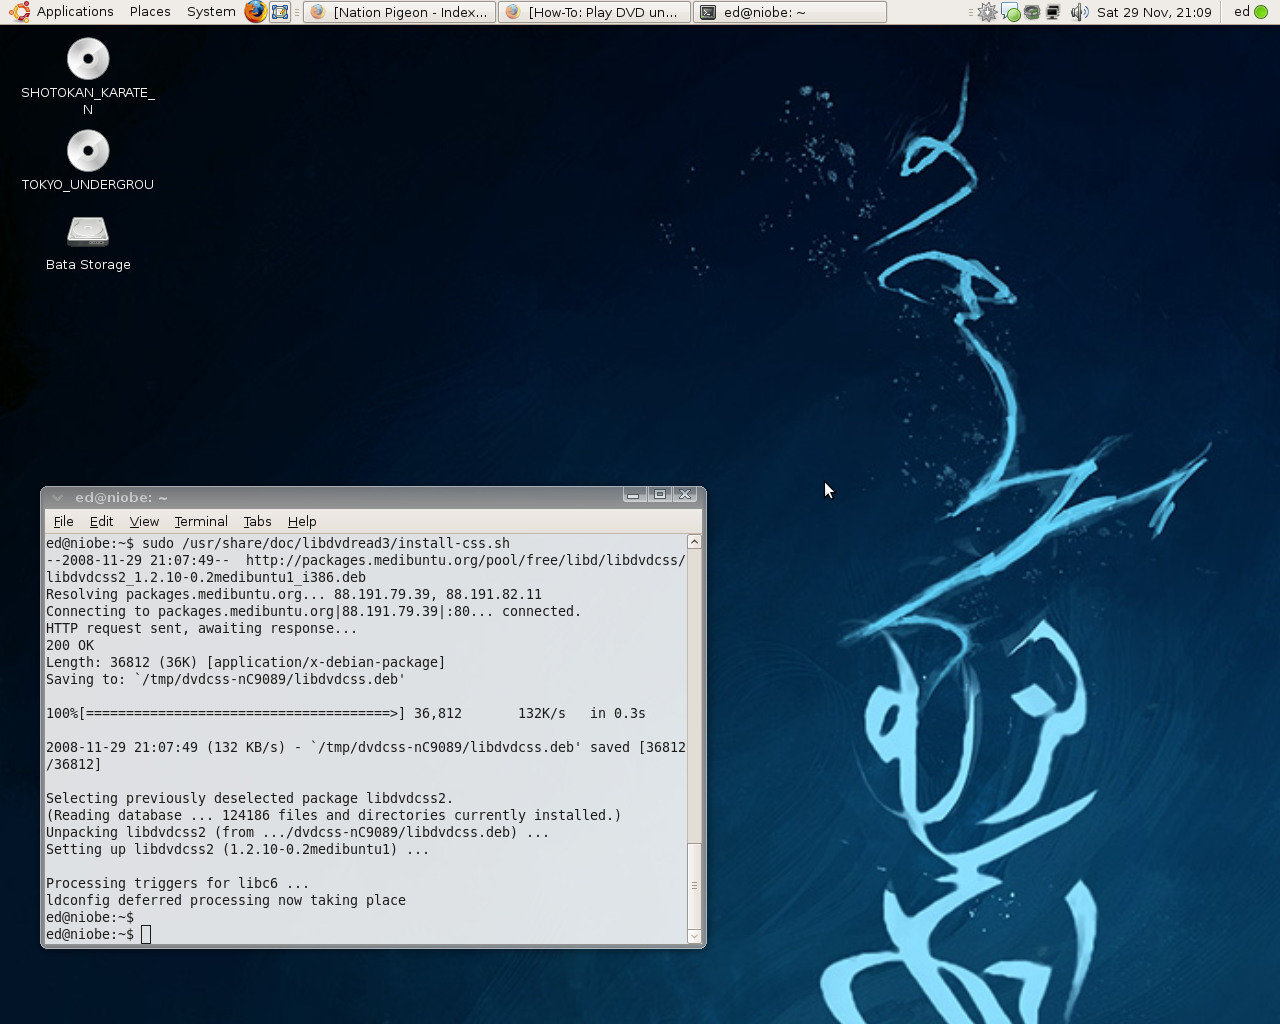
Task: Open the terminal Help menu
Action: pos(302,521)
